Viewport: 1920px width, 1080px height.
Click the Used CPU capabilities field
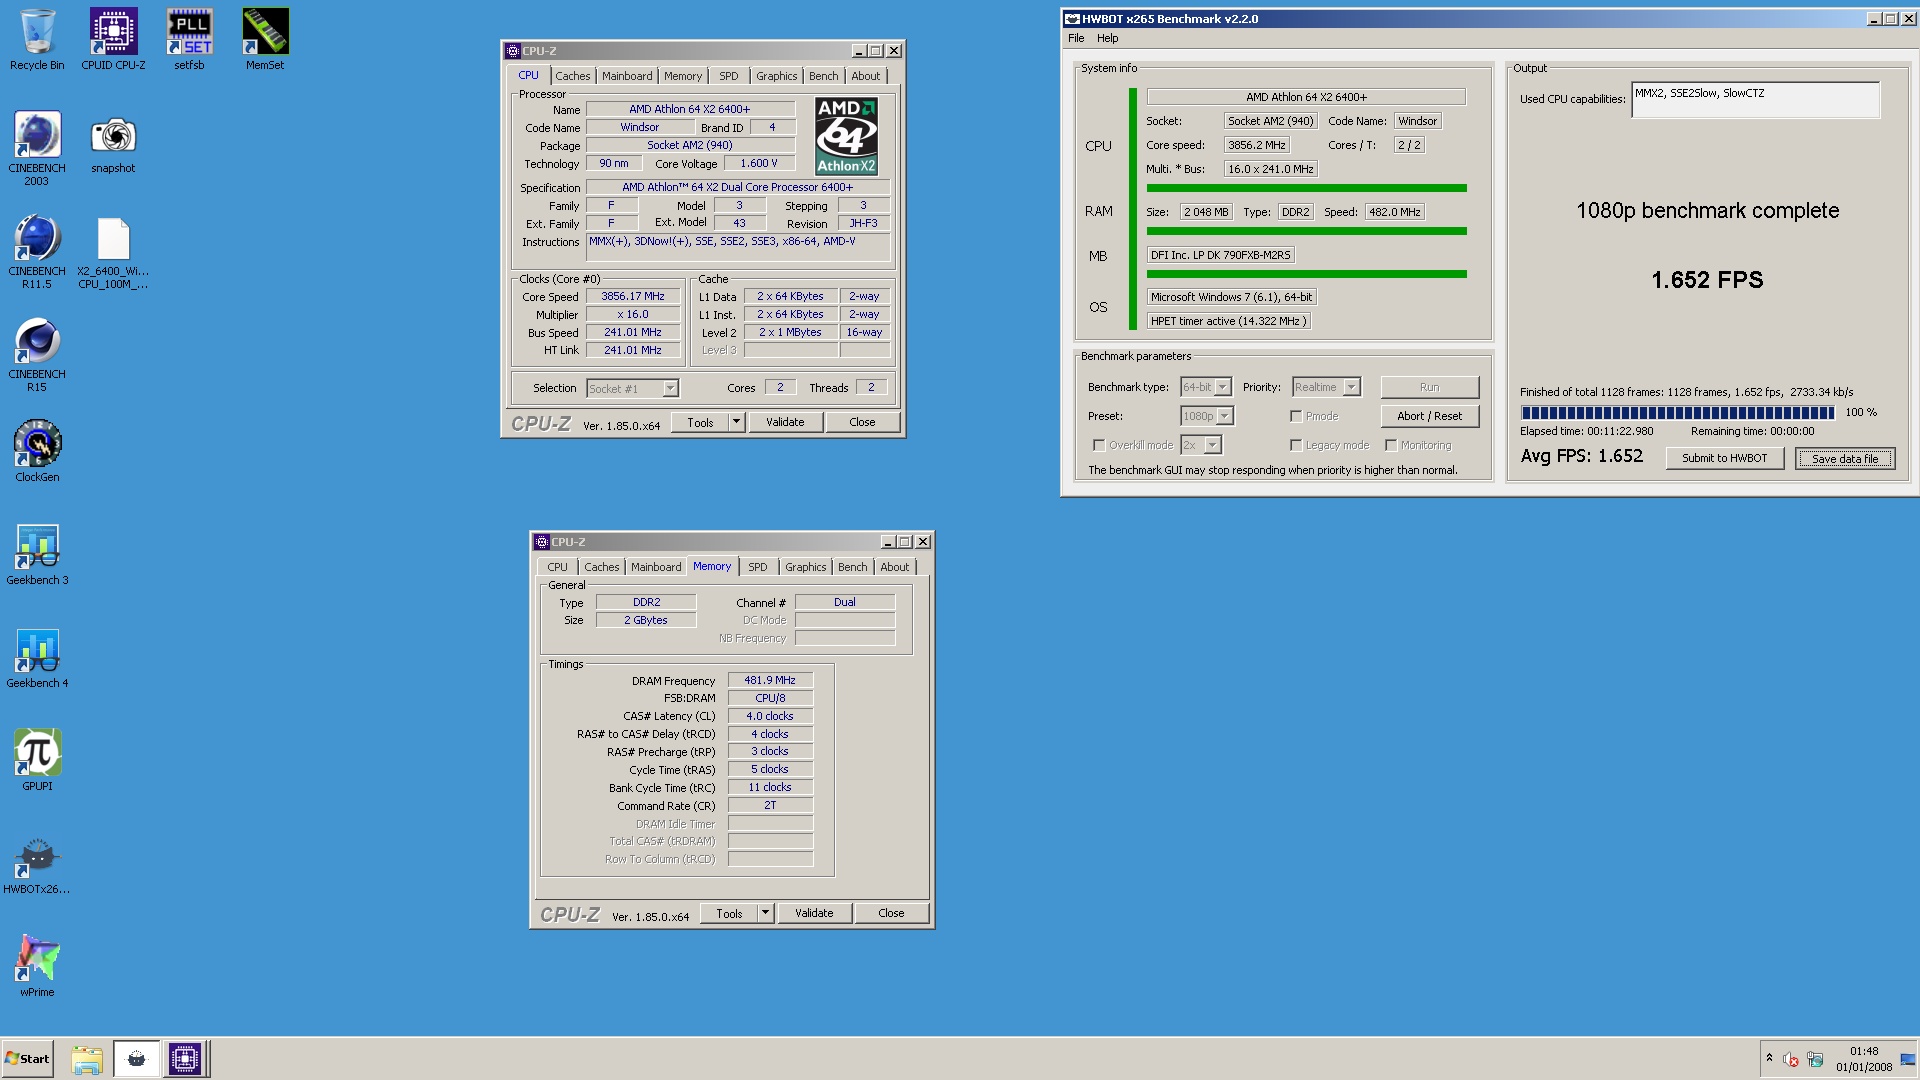(x=1755, y=99)
